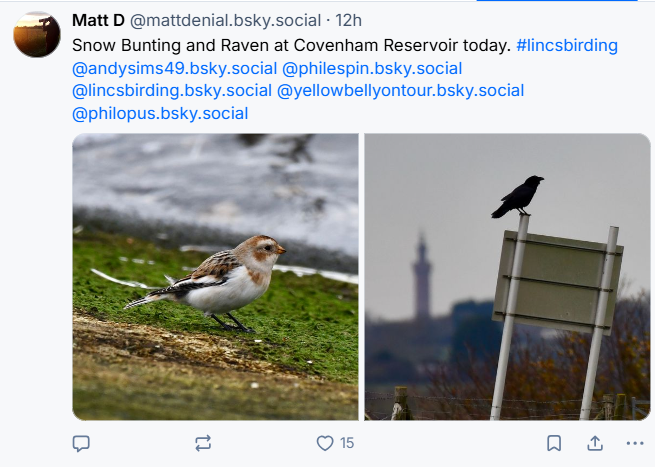Screen dimensions: 655x467
Task: Go to the @lincsbirding.bsky.social mention
Action: 171,91
